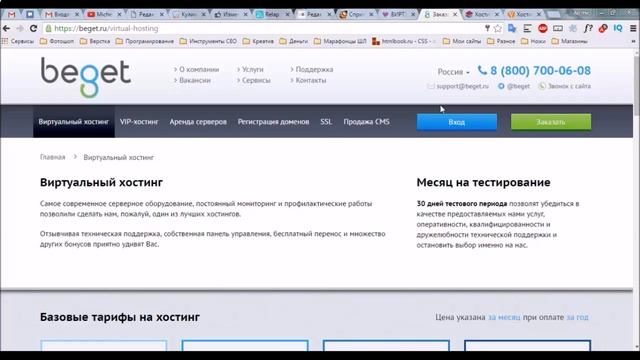This screenshot has height=360, width=640.
Task: Expand the Россия region dropdown
Action: tap(453, 72)
